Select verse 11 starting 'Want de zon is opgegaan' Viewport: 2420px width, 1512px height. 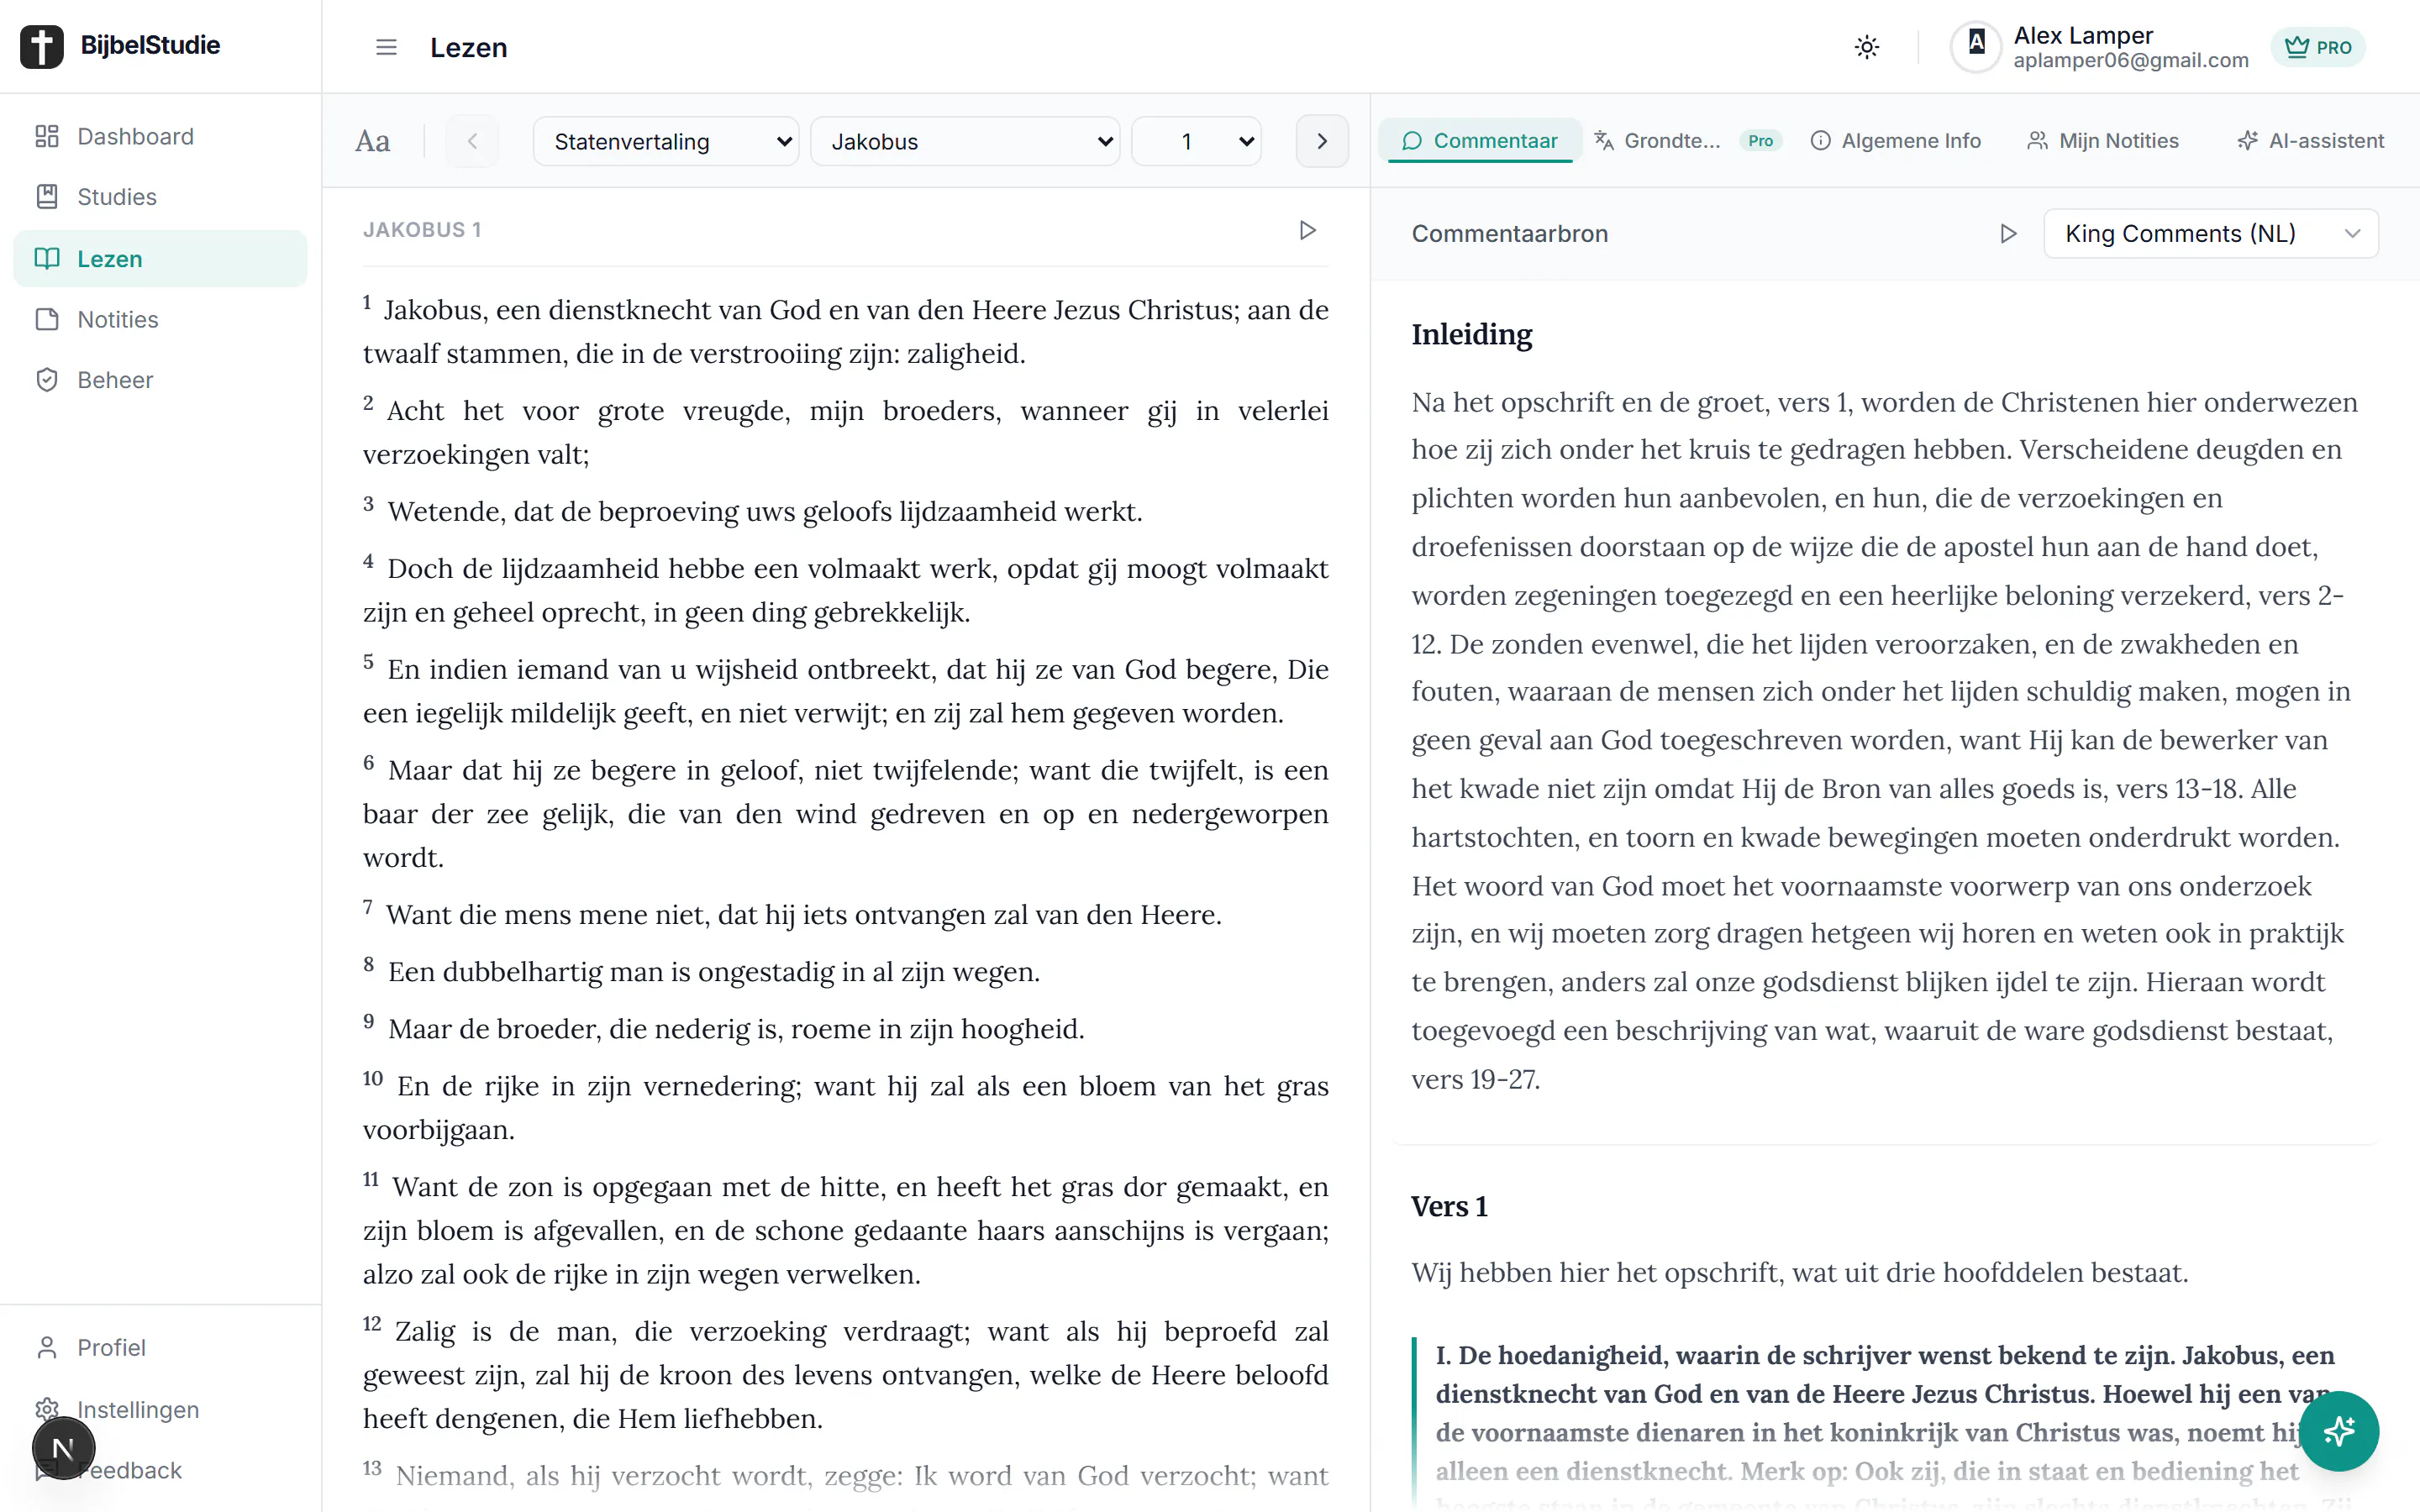pos(845,1230)
